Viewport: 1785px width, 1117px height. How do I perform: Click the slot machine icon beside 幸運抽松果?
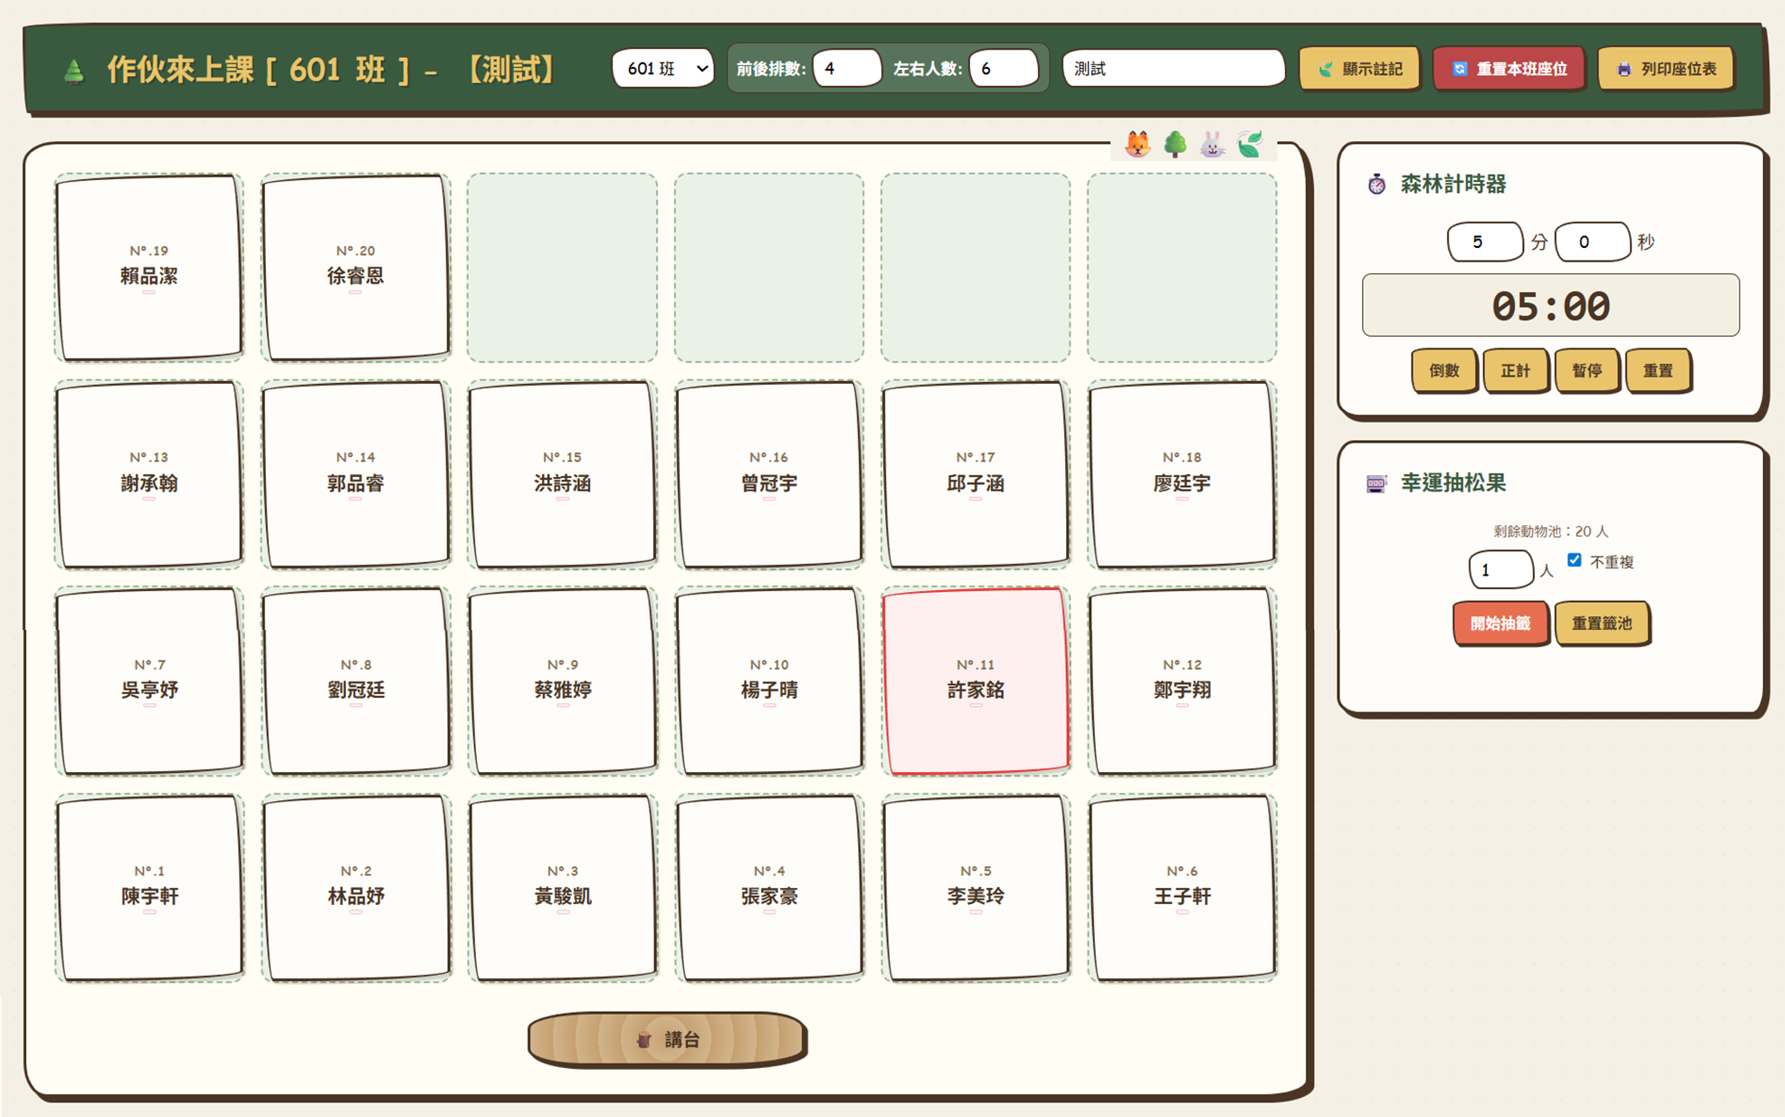(x=1377, y=483)
